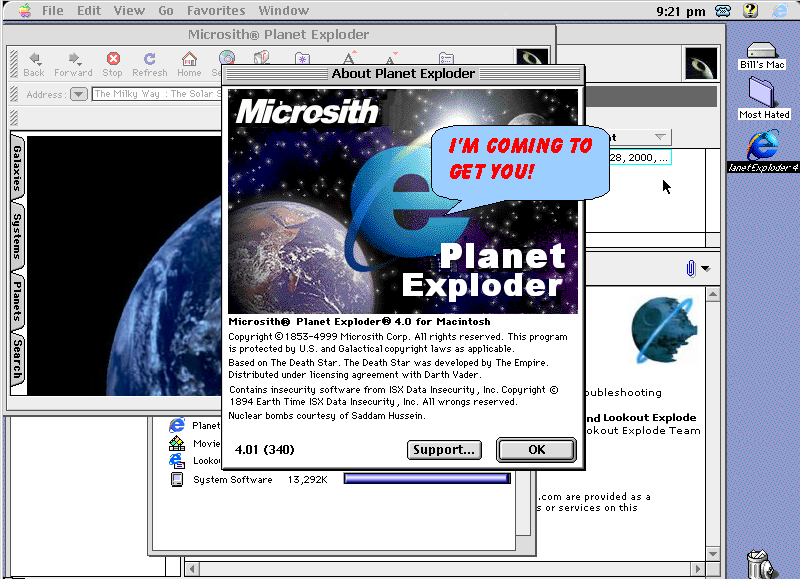Click the Refresh toolbar icon
The width and height of the screenshot is (800, 579).
149,59
